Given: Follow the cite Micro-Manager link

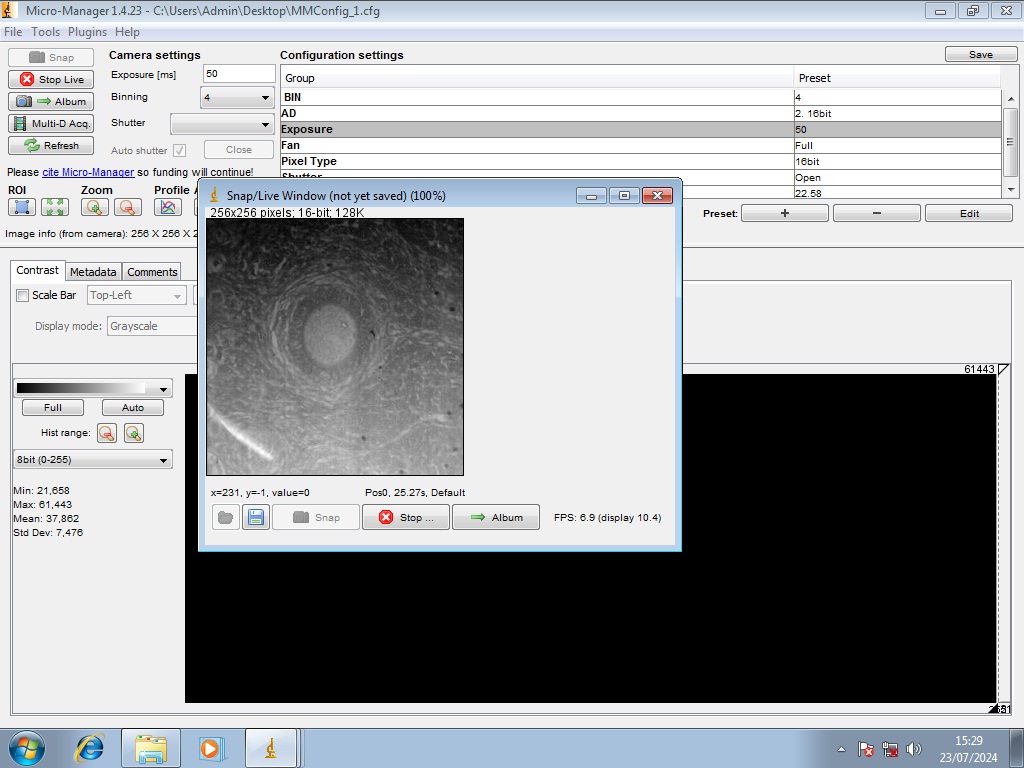Looking at the screenshot, I should pyautogui.click(x=88, y=172).
